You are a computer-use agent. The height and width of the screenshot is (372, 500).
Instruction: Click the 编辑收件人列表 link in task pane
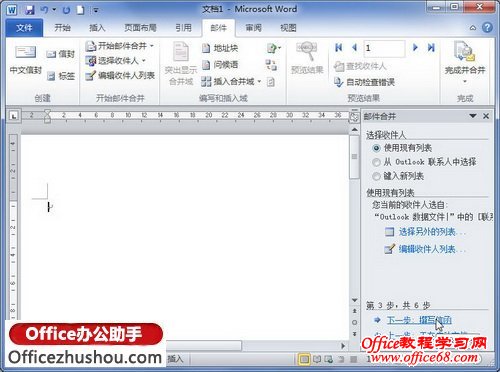(426, 249)
